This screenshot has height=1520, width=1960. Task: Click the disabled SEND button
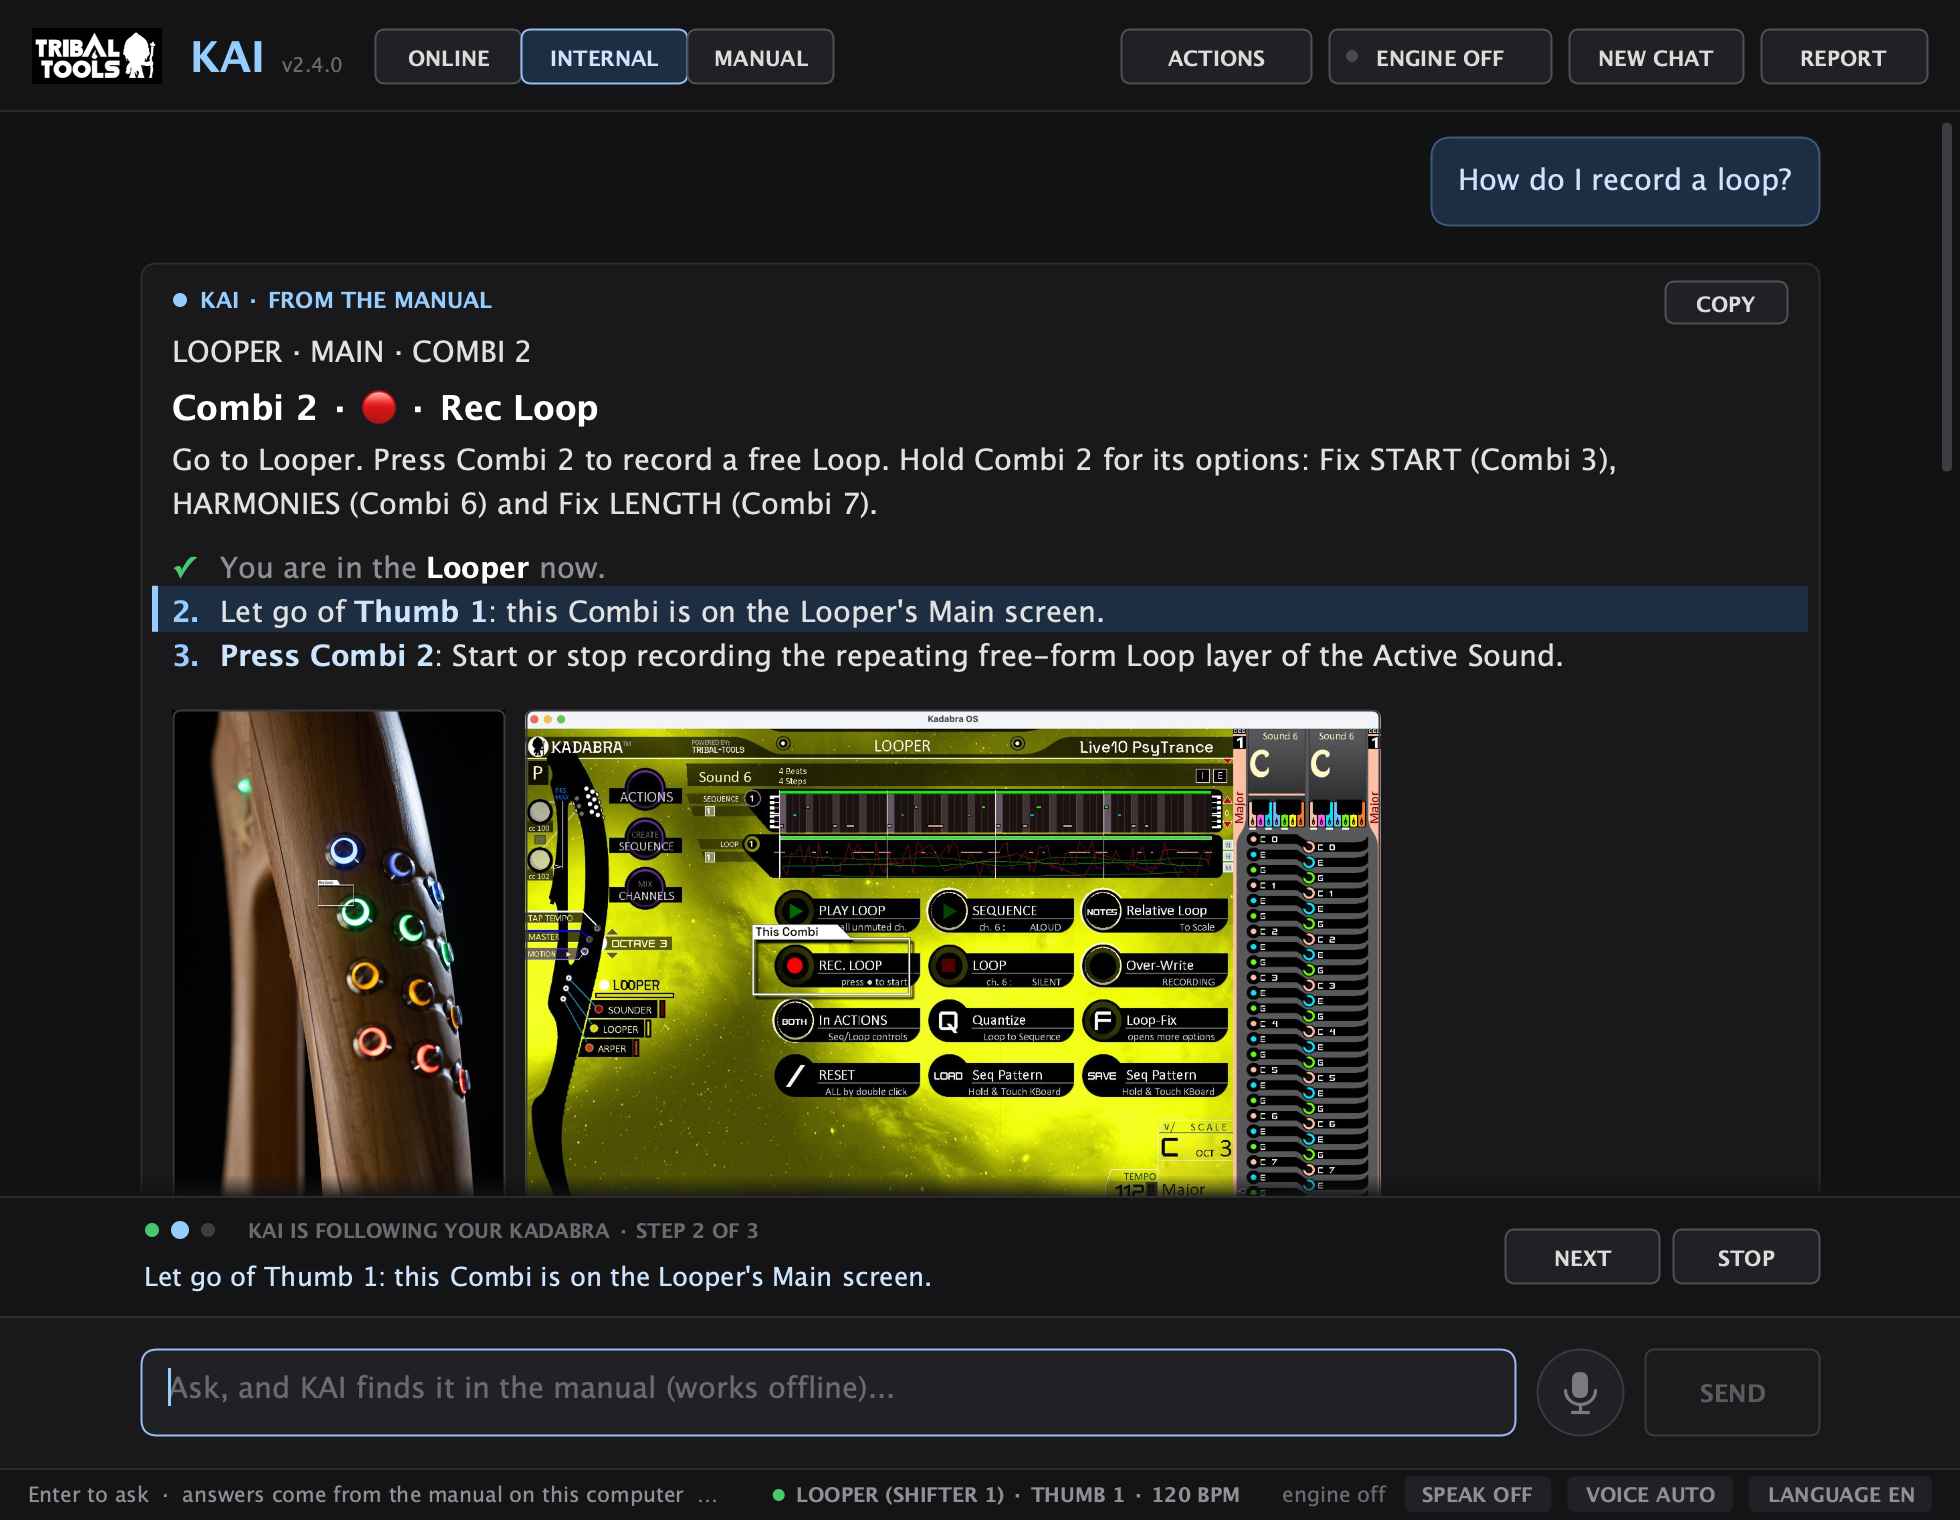1732,1392
